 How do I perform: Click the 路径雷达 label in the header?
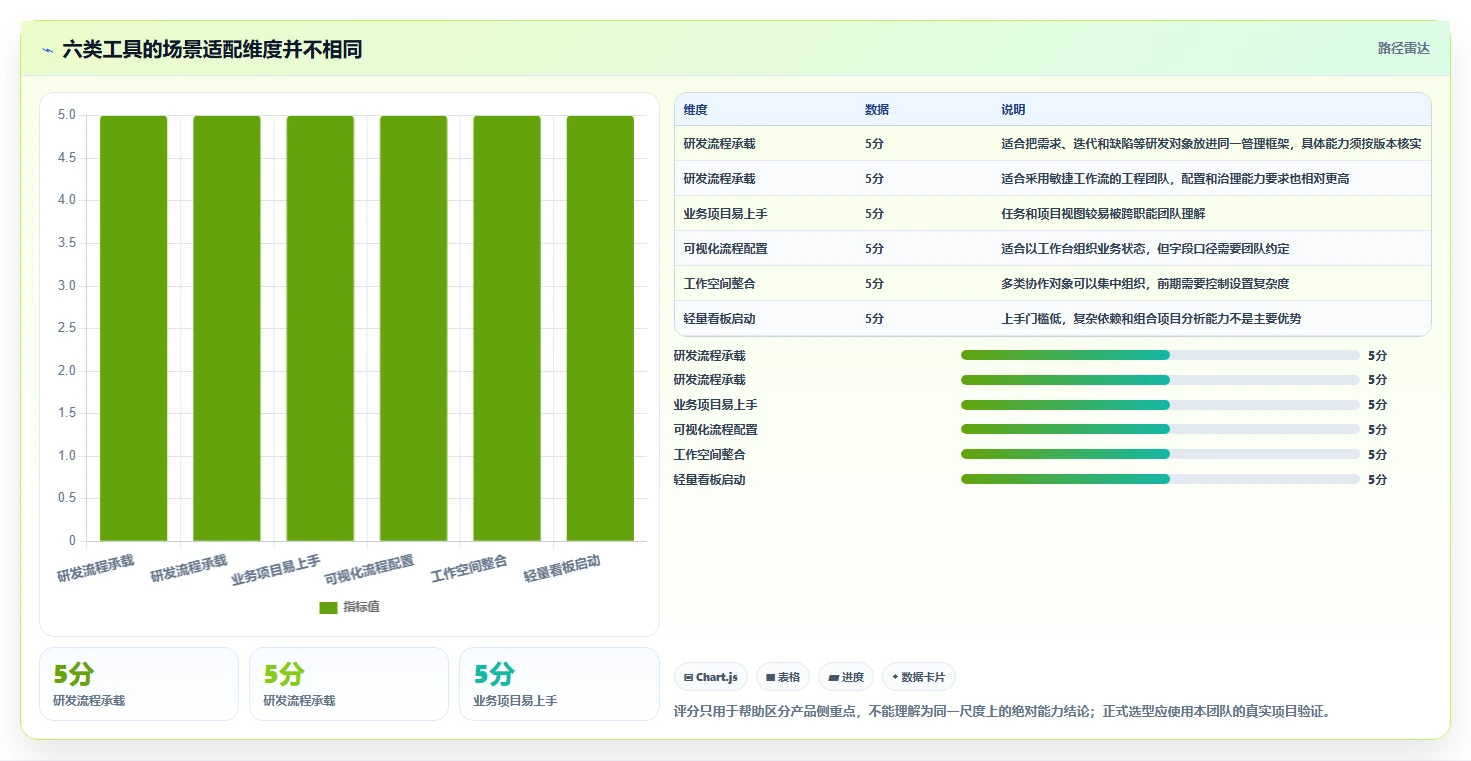click(1404, 48)
